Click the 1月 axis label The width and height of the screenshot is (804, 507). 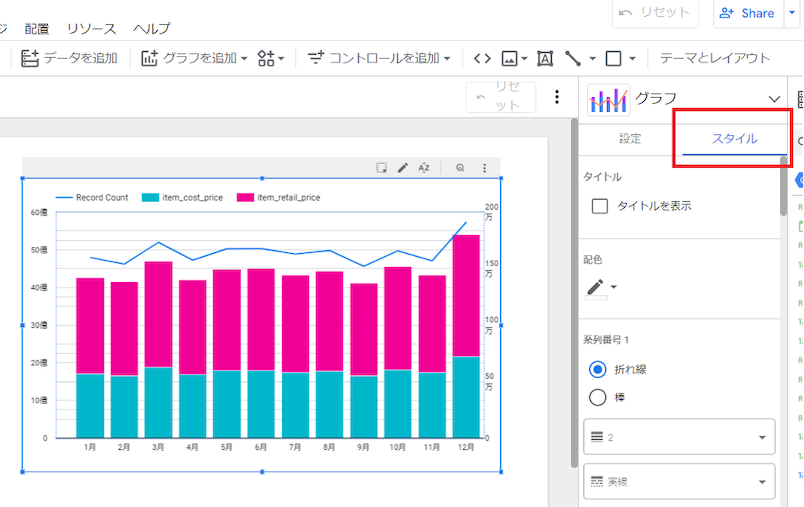pos(90,447)
